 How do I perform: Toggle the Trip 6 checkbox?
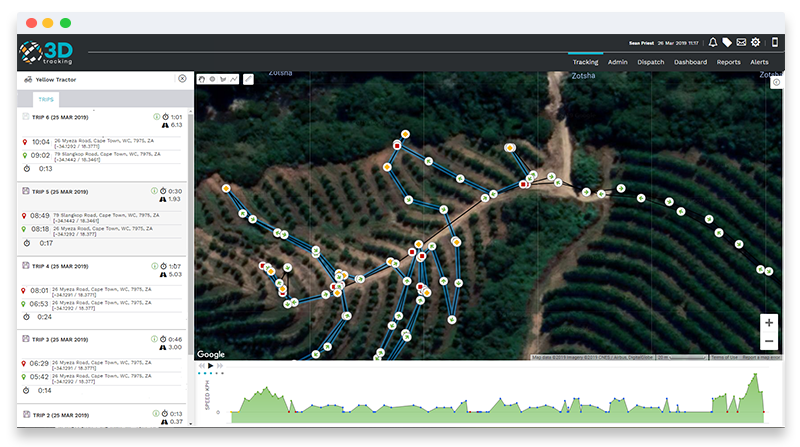coord(26,117)
